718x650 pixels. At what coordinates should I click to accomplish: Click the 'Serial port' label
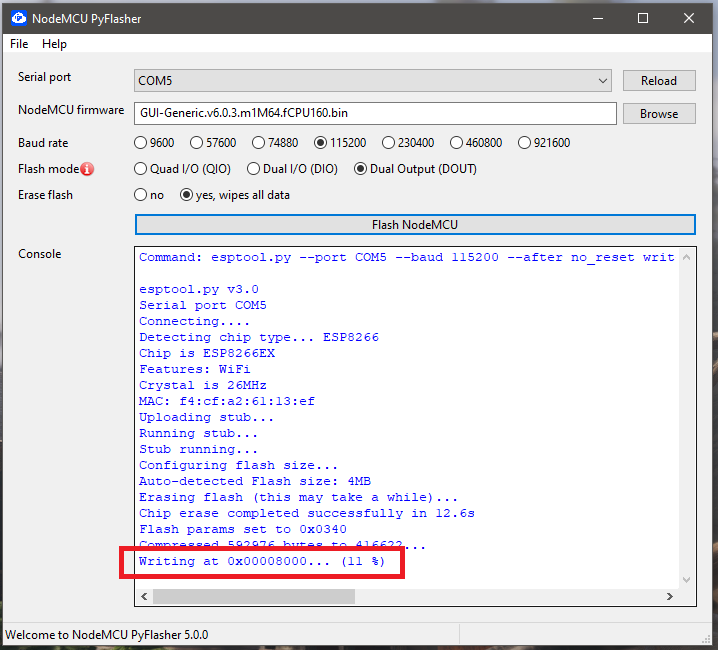coord(44,77)
